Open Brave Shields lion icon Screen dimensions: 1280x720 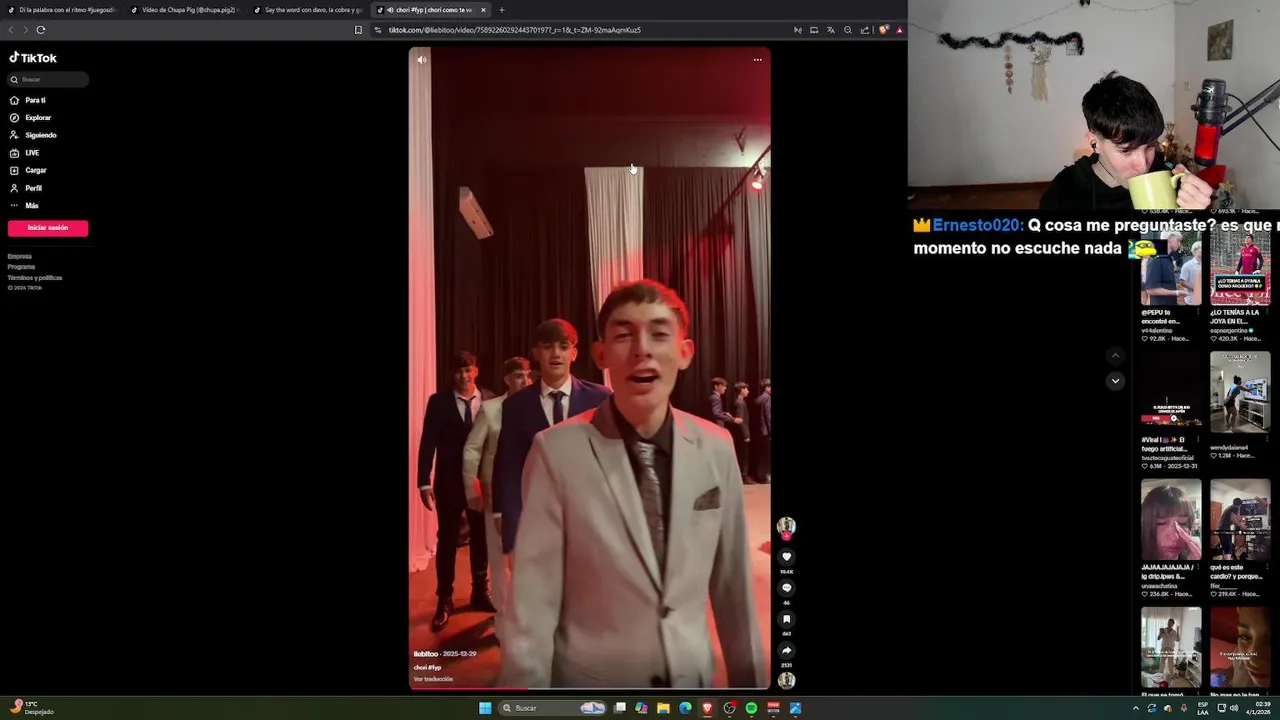(x=884, y=30)
